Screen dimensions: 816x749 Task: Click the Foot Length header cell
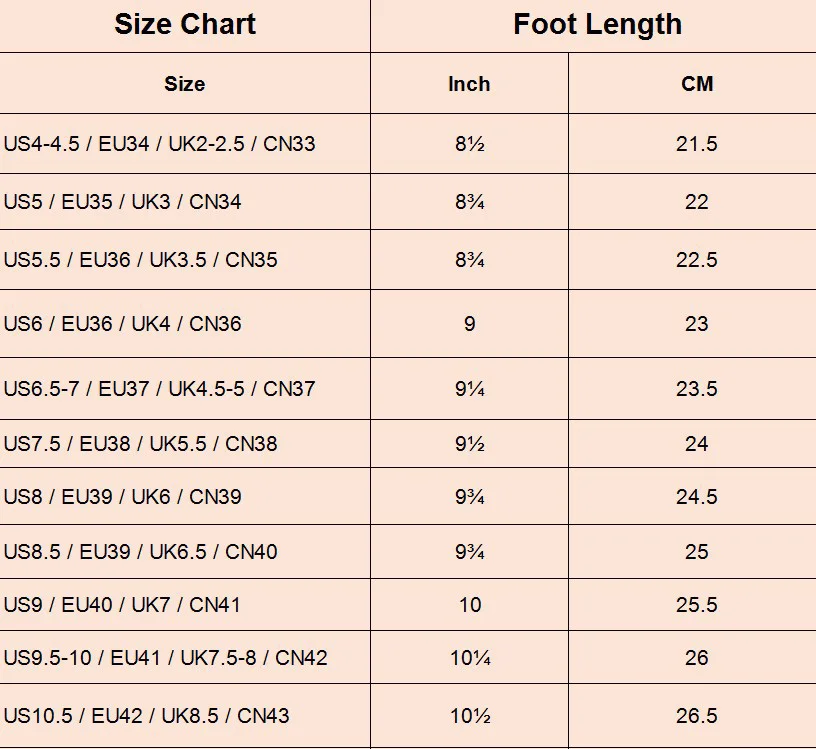click(x=593, y=26)
